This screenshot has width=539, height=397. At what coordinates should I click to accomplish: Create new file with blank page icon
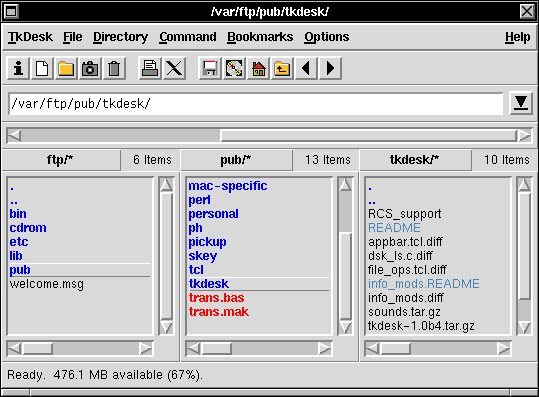point(42,68)
